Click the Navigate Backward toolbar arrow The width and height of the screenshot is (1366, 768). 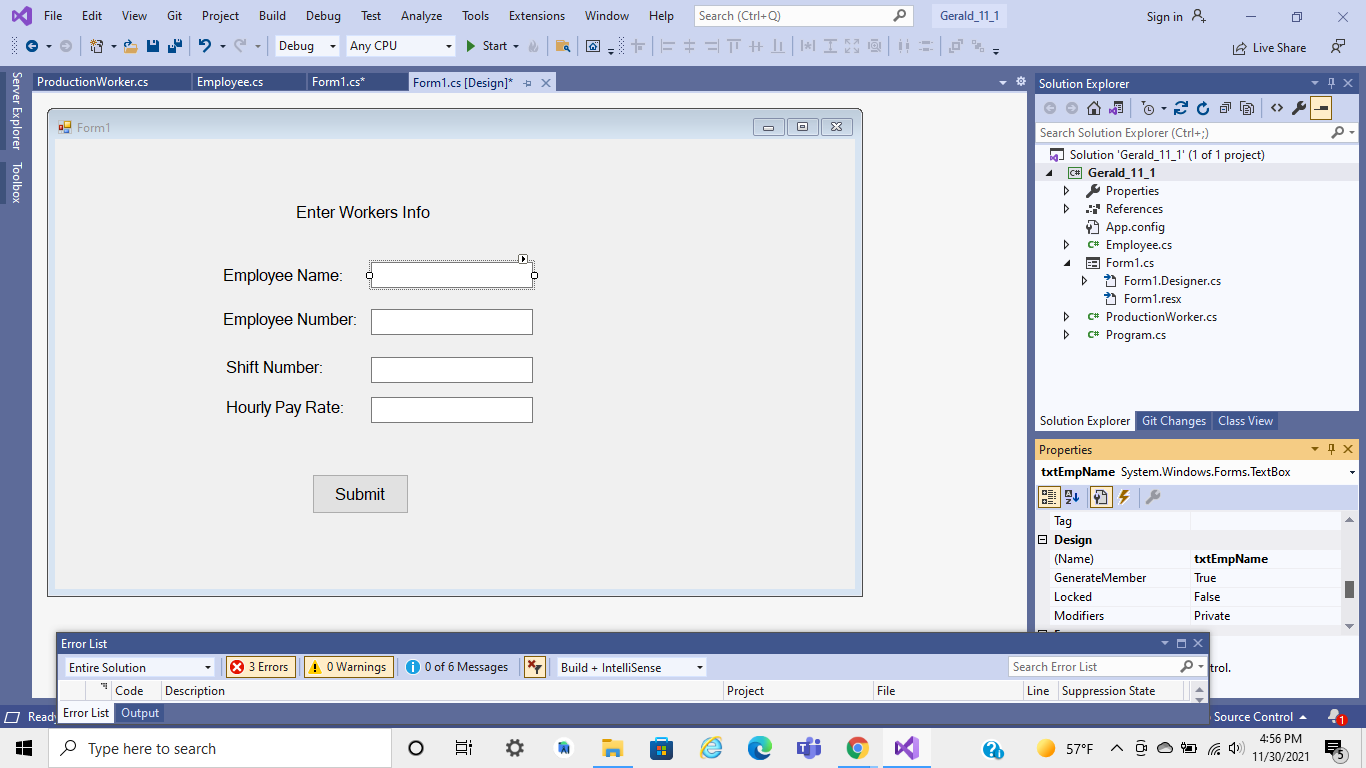(x=32, y=46)
